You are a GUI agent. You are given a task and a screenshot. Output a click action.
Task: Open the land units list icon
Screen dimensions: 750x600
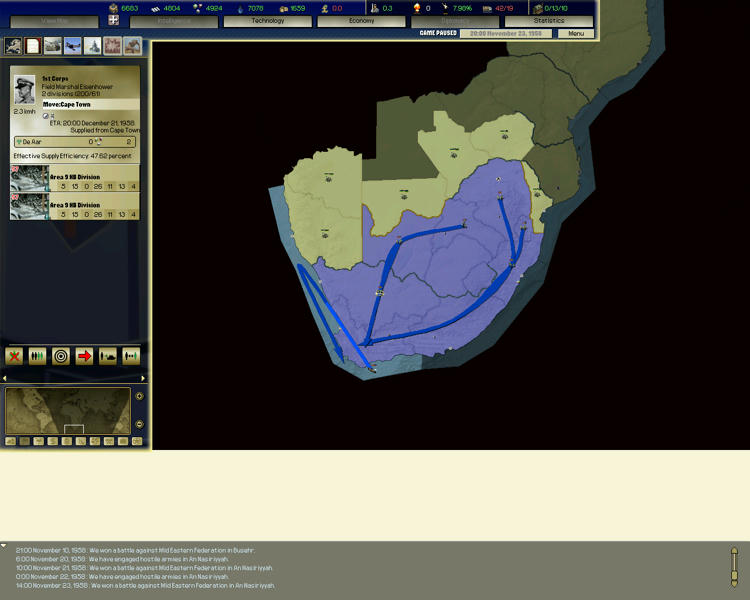(53, 46)
